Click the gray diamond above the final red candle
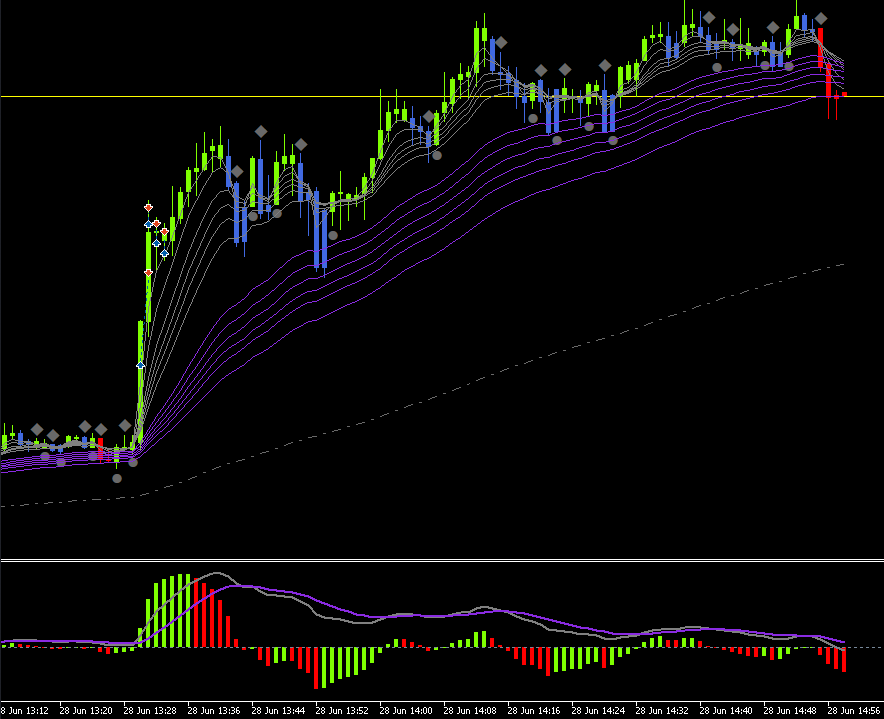The height and width of the screenshot is (719, 884). (821, 19)
